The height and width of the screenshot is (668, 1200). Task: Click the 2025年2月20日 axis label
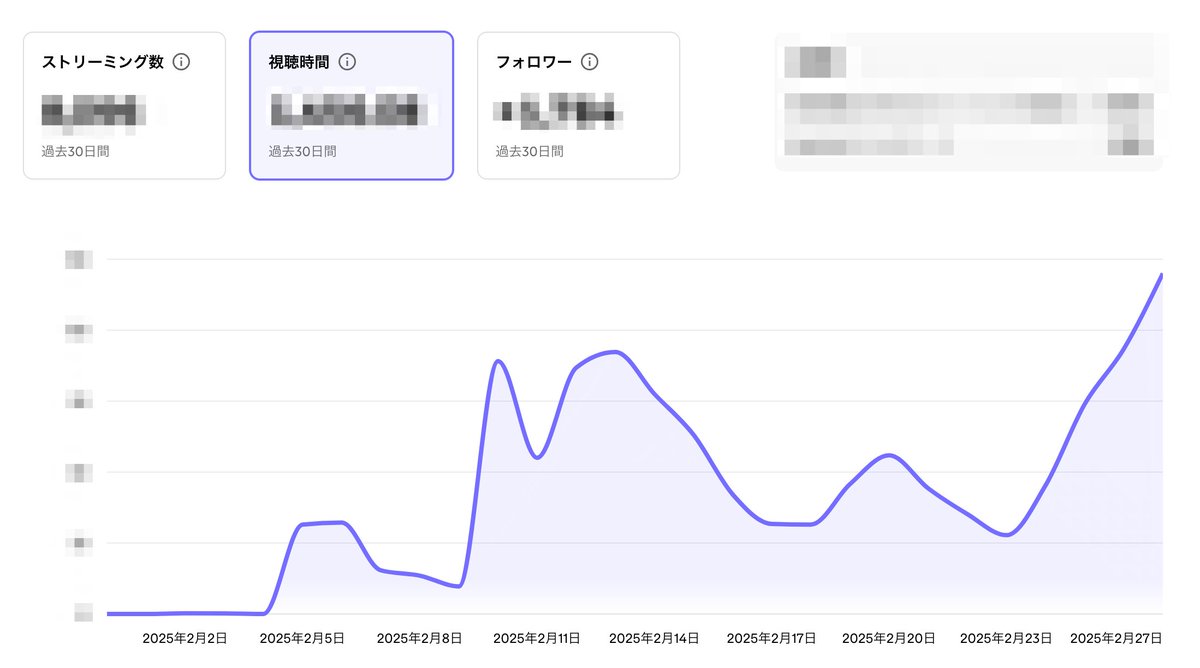point(888,638)
